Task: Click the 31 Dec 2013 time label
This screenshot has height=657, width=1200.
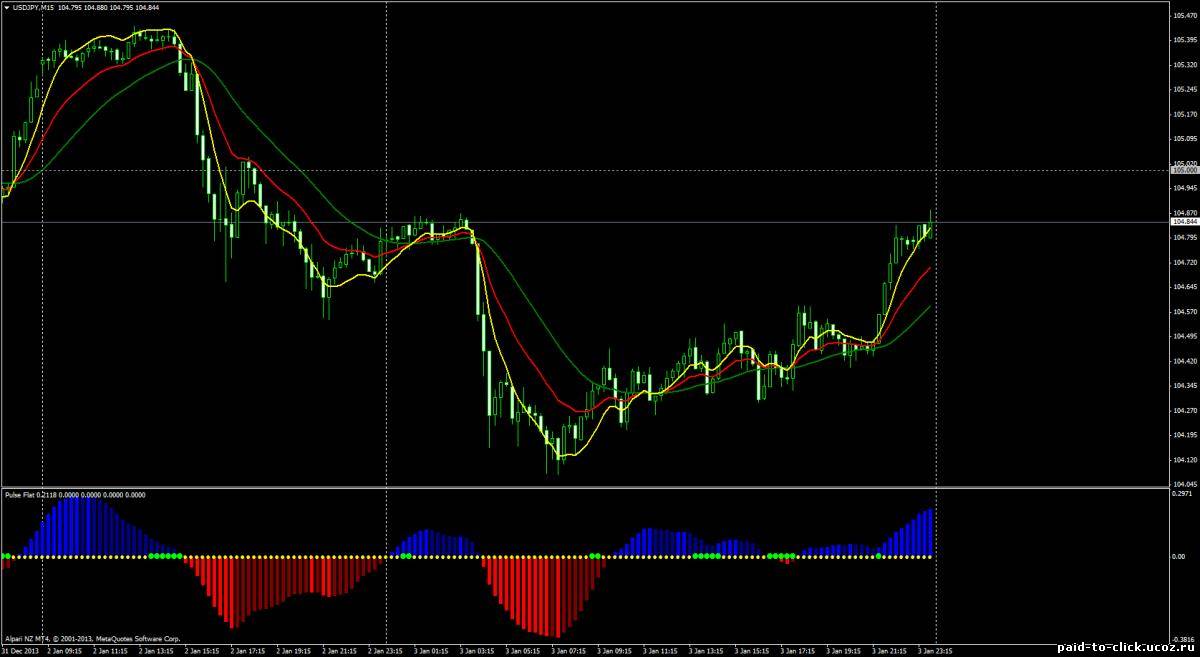Action: (x=19, y=649)
